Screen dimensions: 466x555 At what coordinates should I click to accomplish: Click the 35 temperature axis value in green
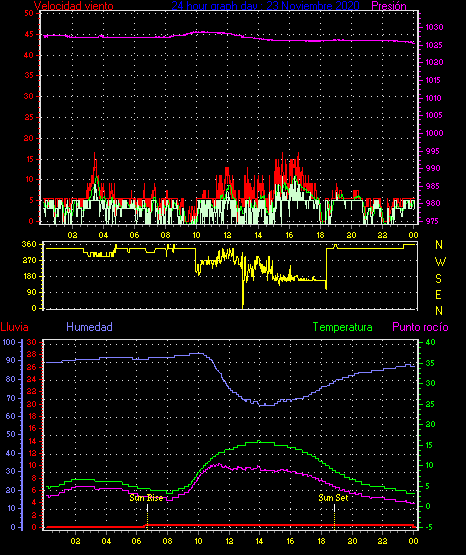pos(430,363)
